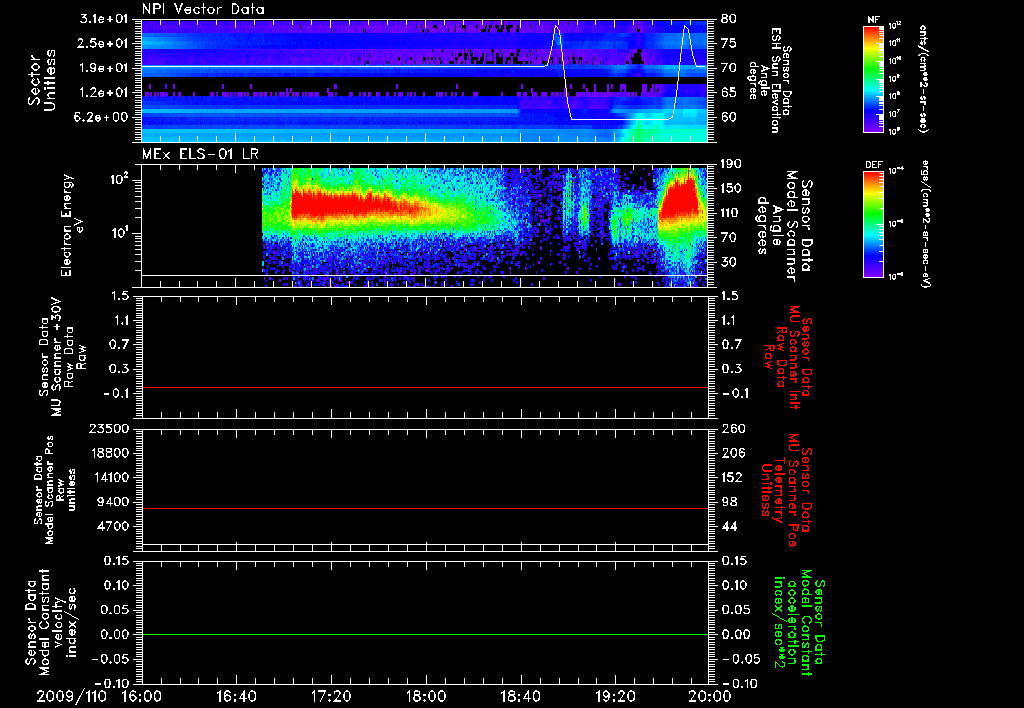Click the "Sector Unitless" axis label

click(x=42, y=80)
